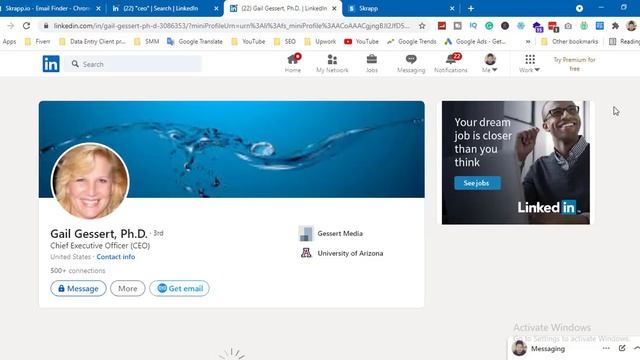This screenshot has width=640, height=360.
Task: Compose new message in Messaging overlay
Action: coord(622,348)
